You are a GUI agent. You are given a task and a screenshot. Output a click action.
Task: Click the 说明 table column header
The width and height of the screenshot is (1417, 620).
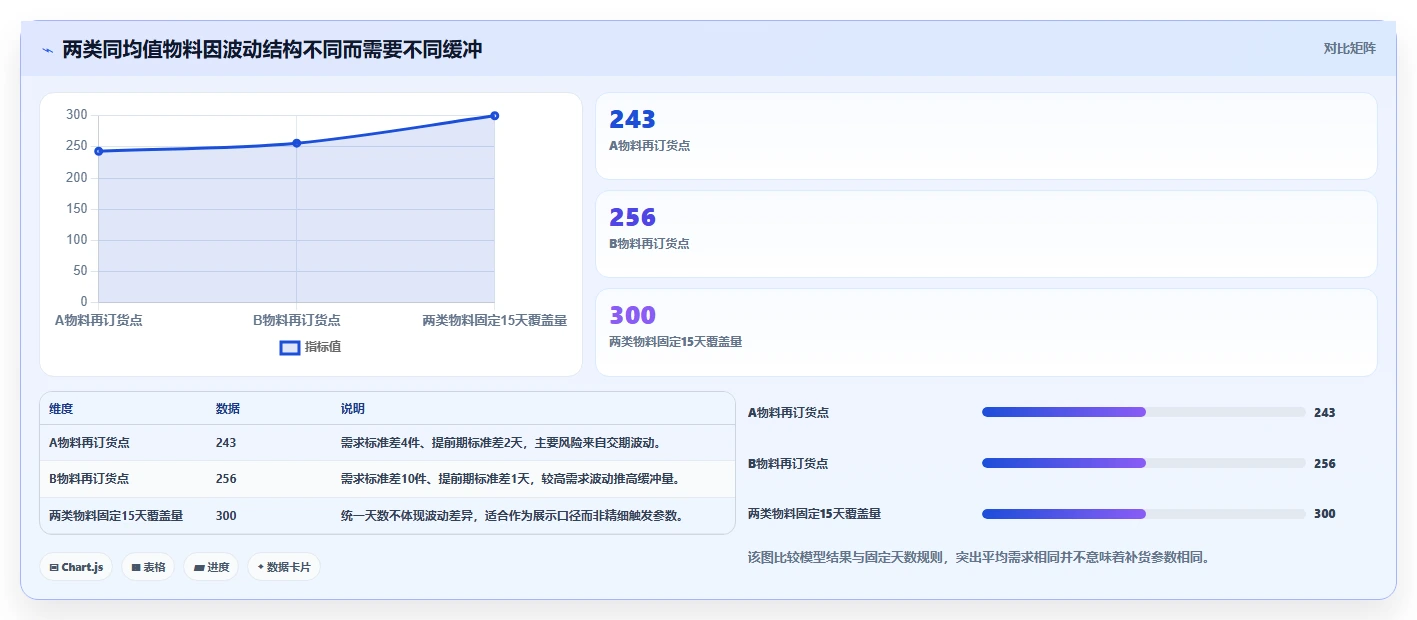353,409
